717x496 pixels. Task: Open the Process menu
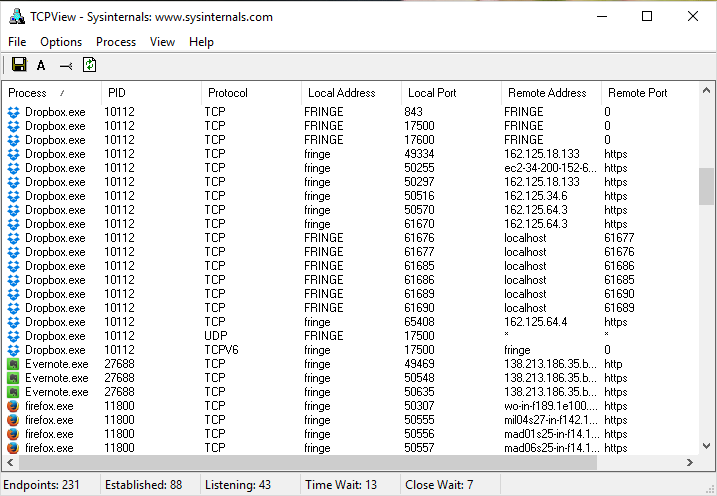(x=116, y=42)
